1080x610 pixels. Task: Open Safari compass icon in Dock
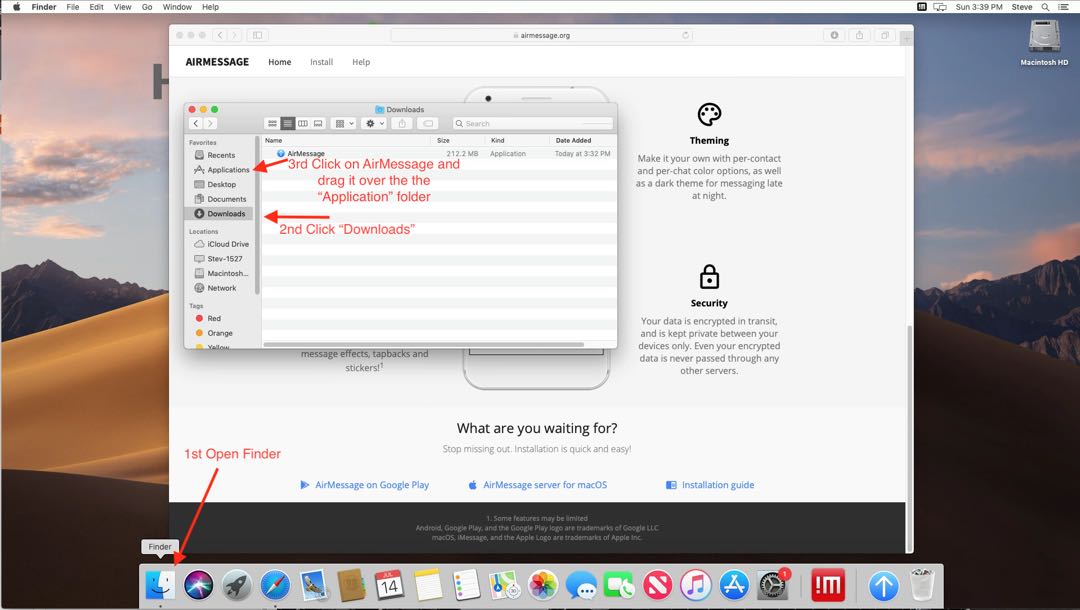point(276,585)
